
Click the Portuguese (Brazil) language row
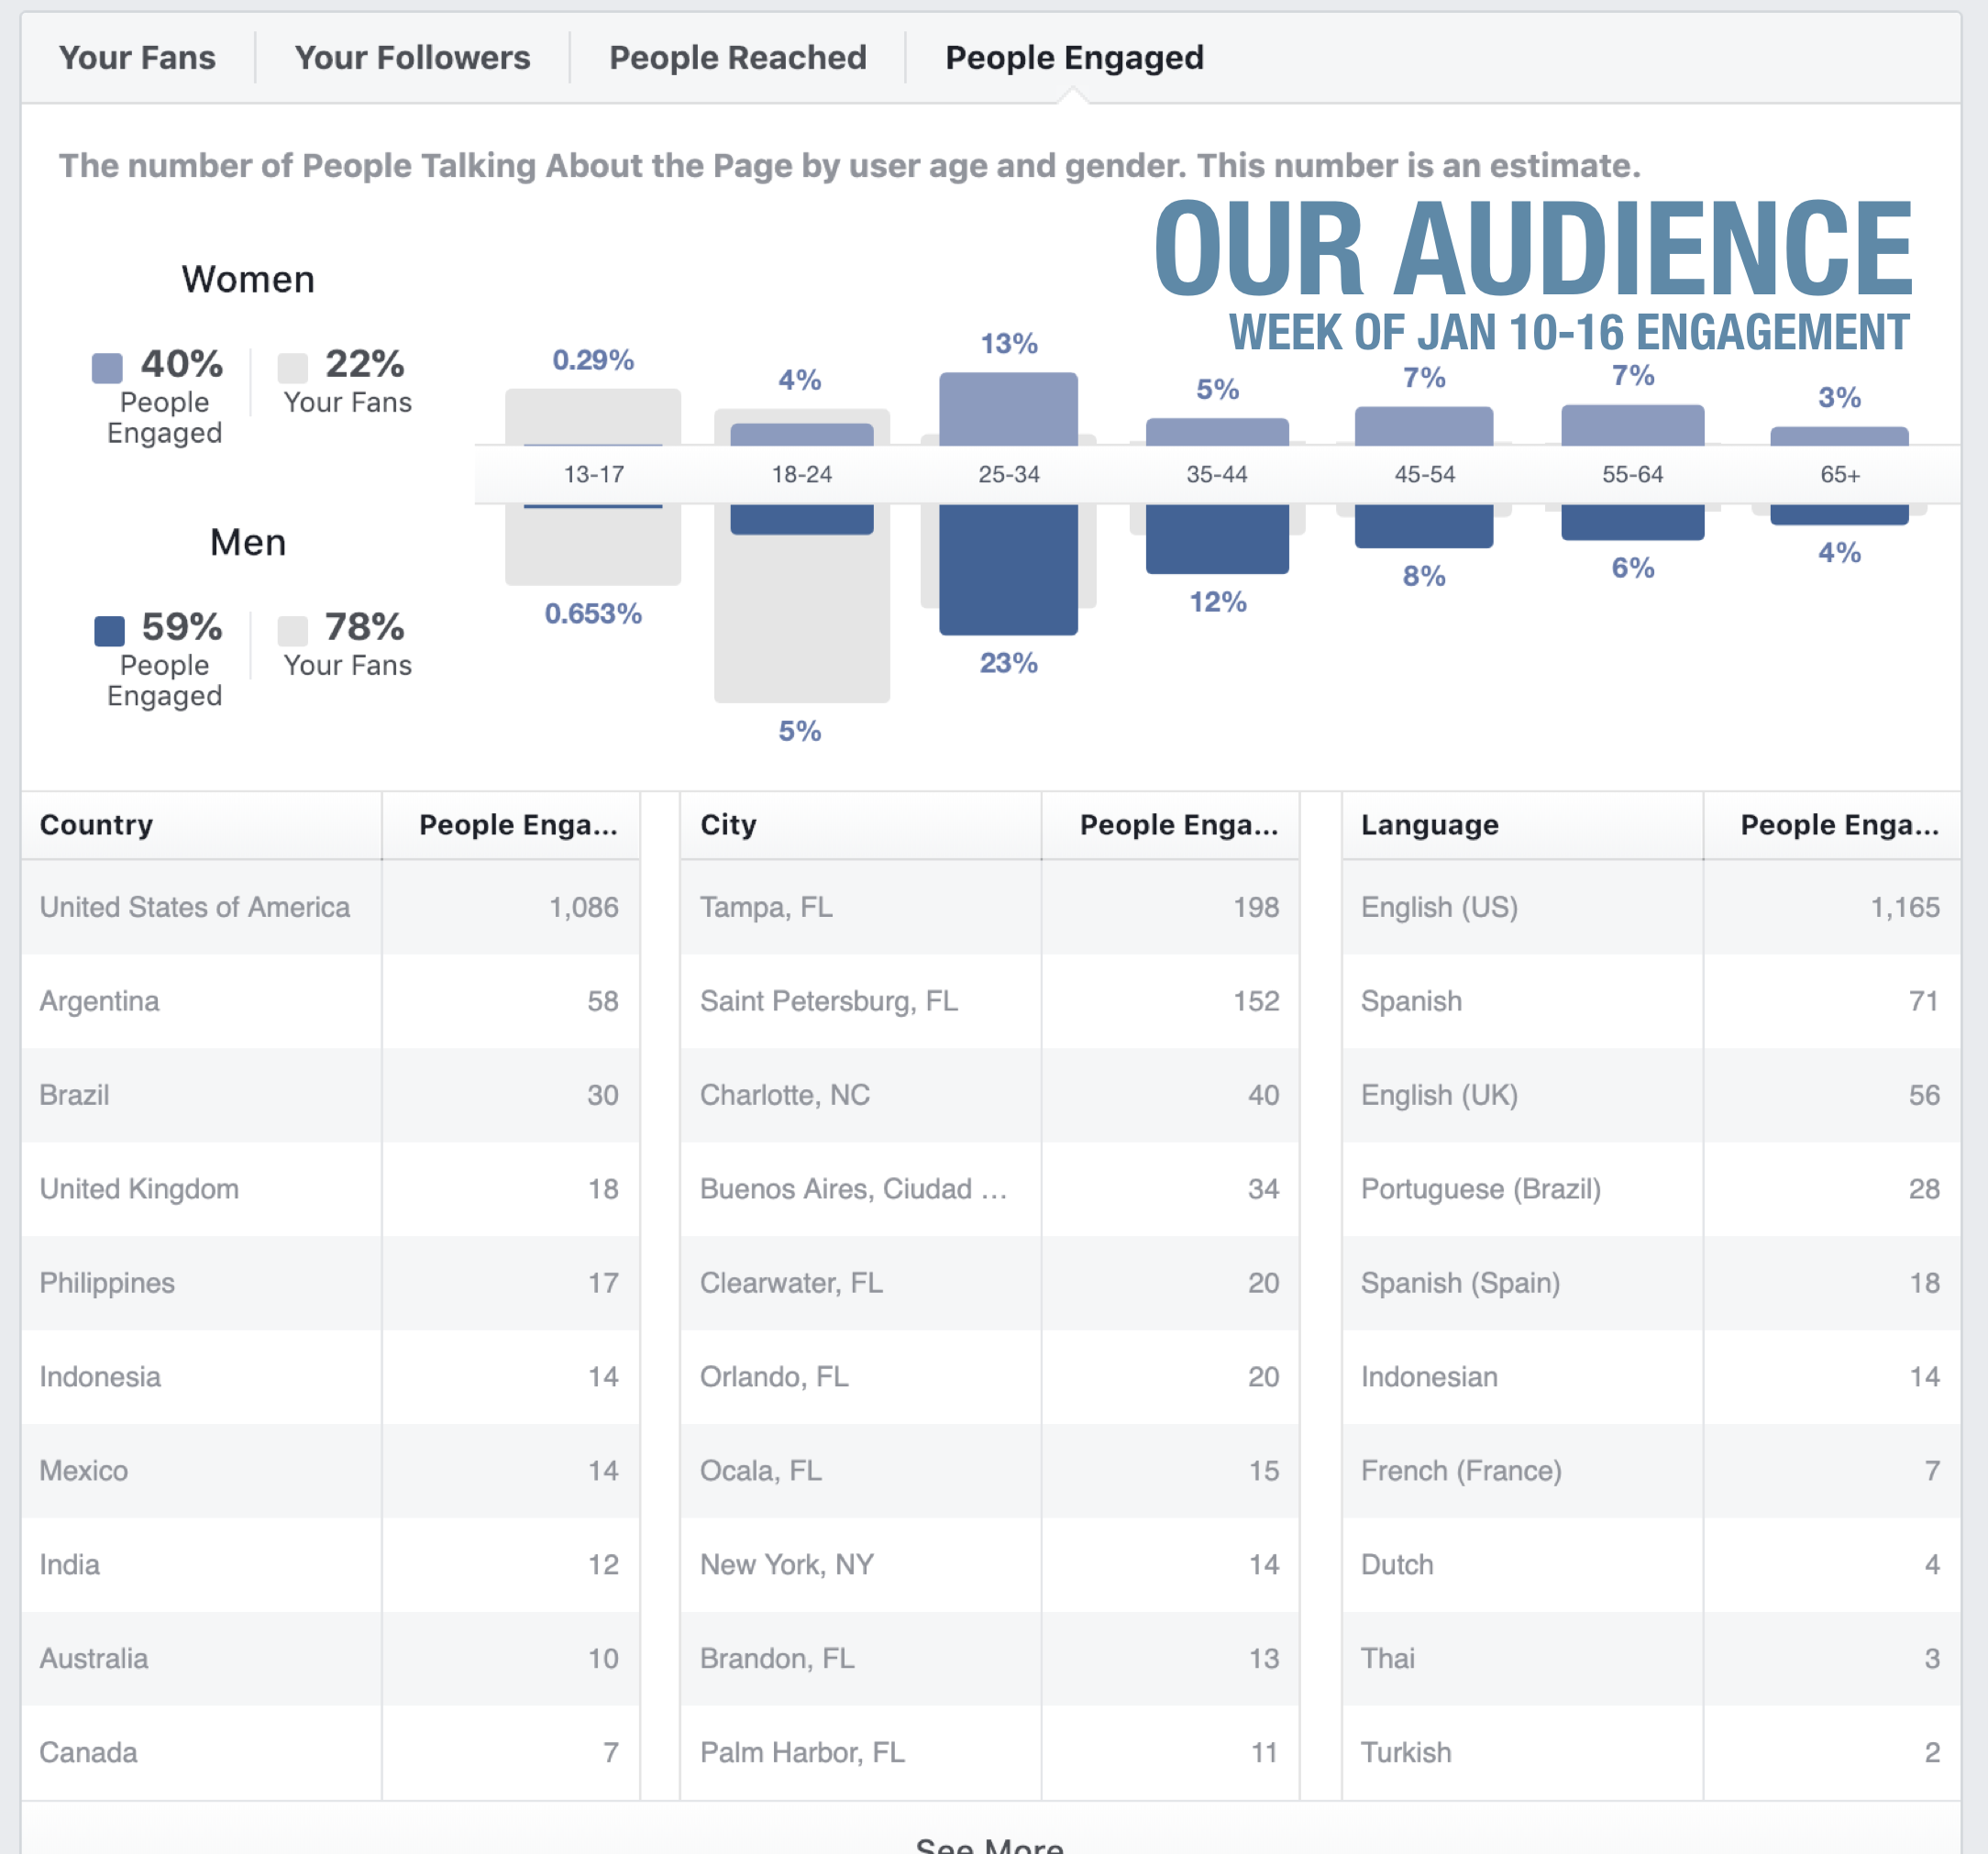(x=1651, y=1189)
